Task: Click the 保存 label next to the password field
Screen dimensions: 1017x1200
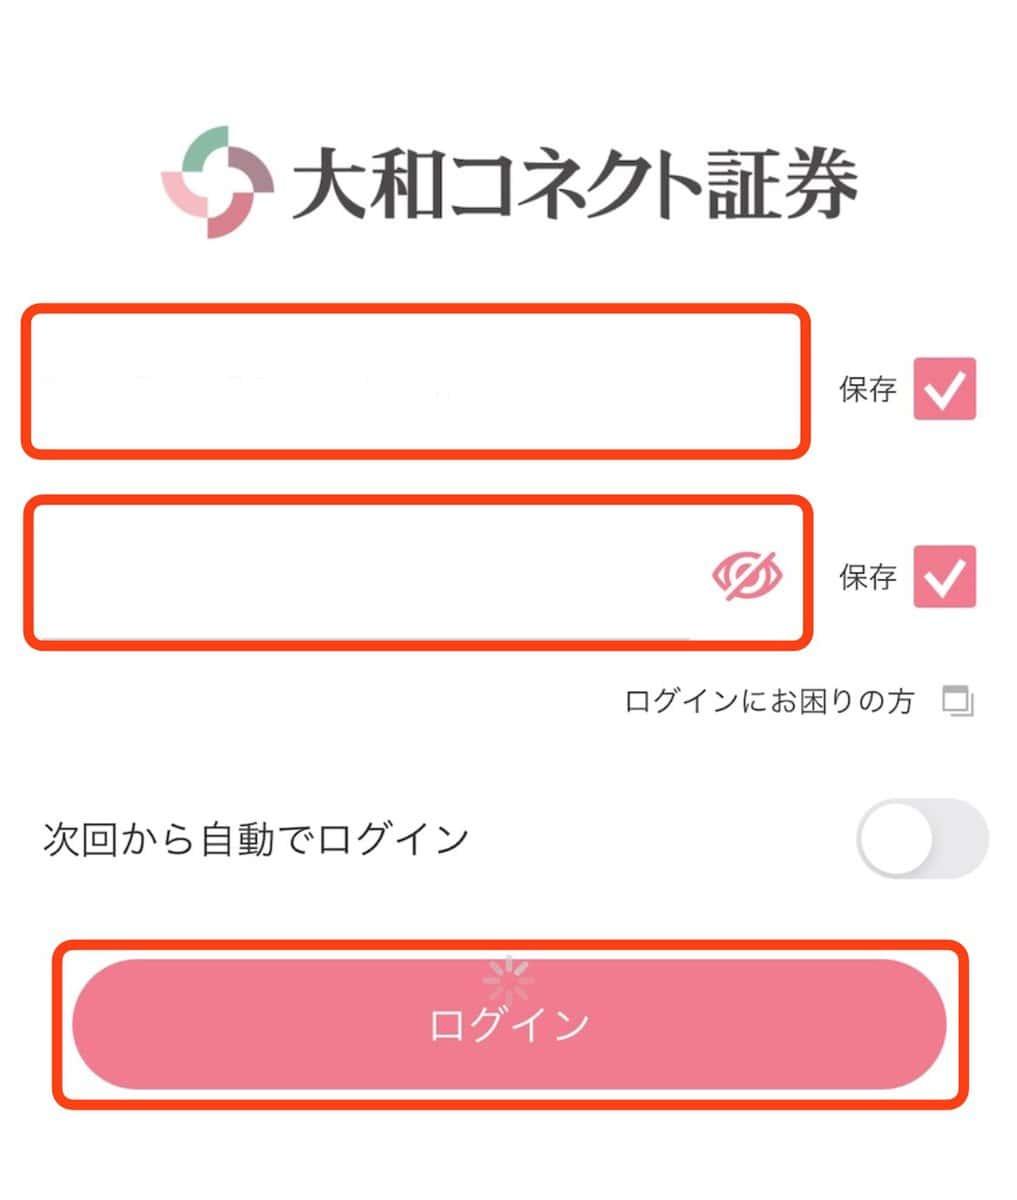Action: point(867,577)
